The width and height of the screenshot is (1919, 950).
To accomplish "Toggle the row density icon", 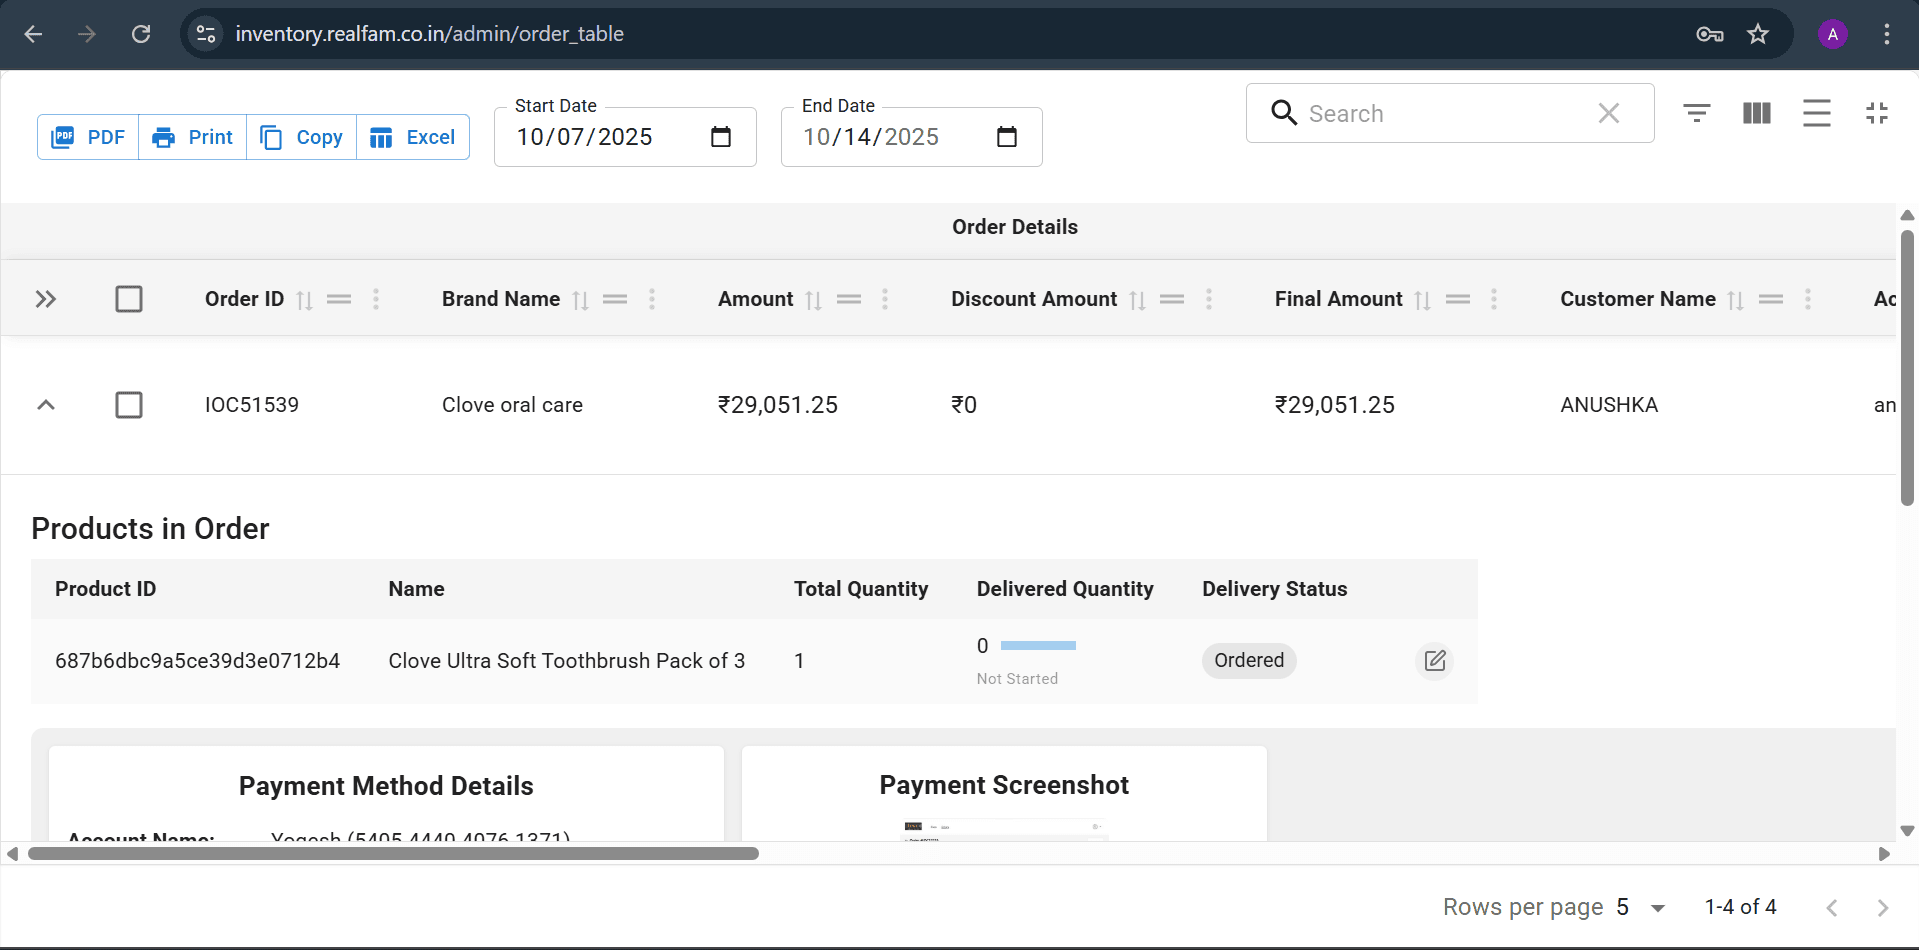I will pos(1816,113).
